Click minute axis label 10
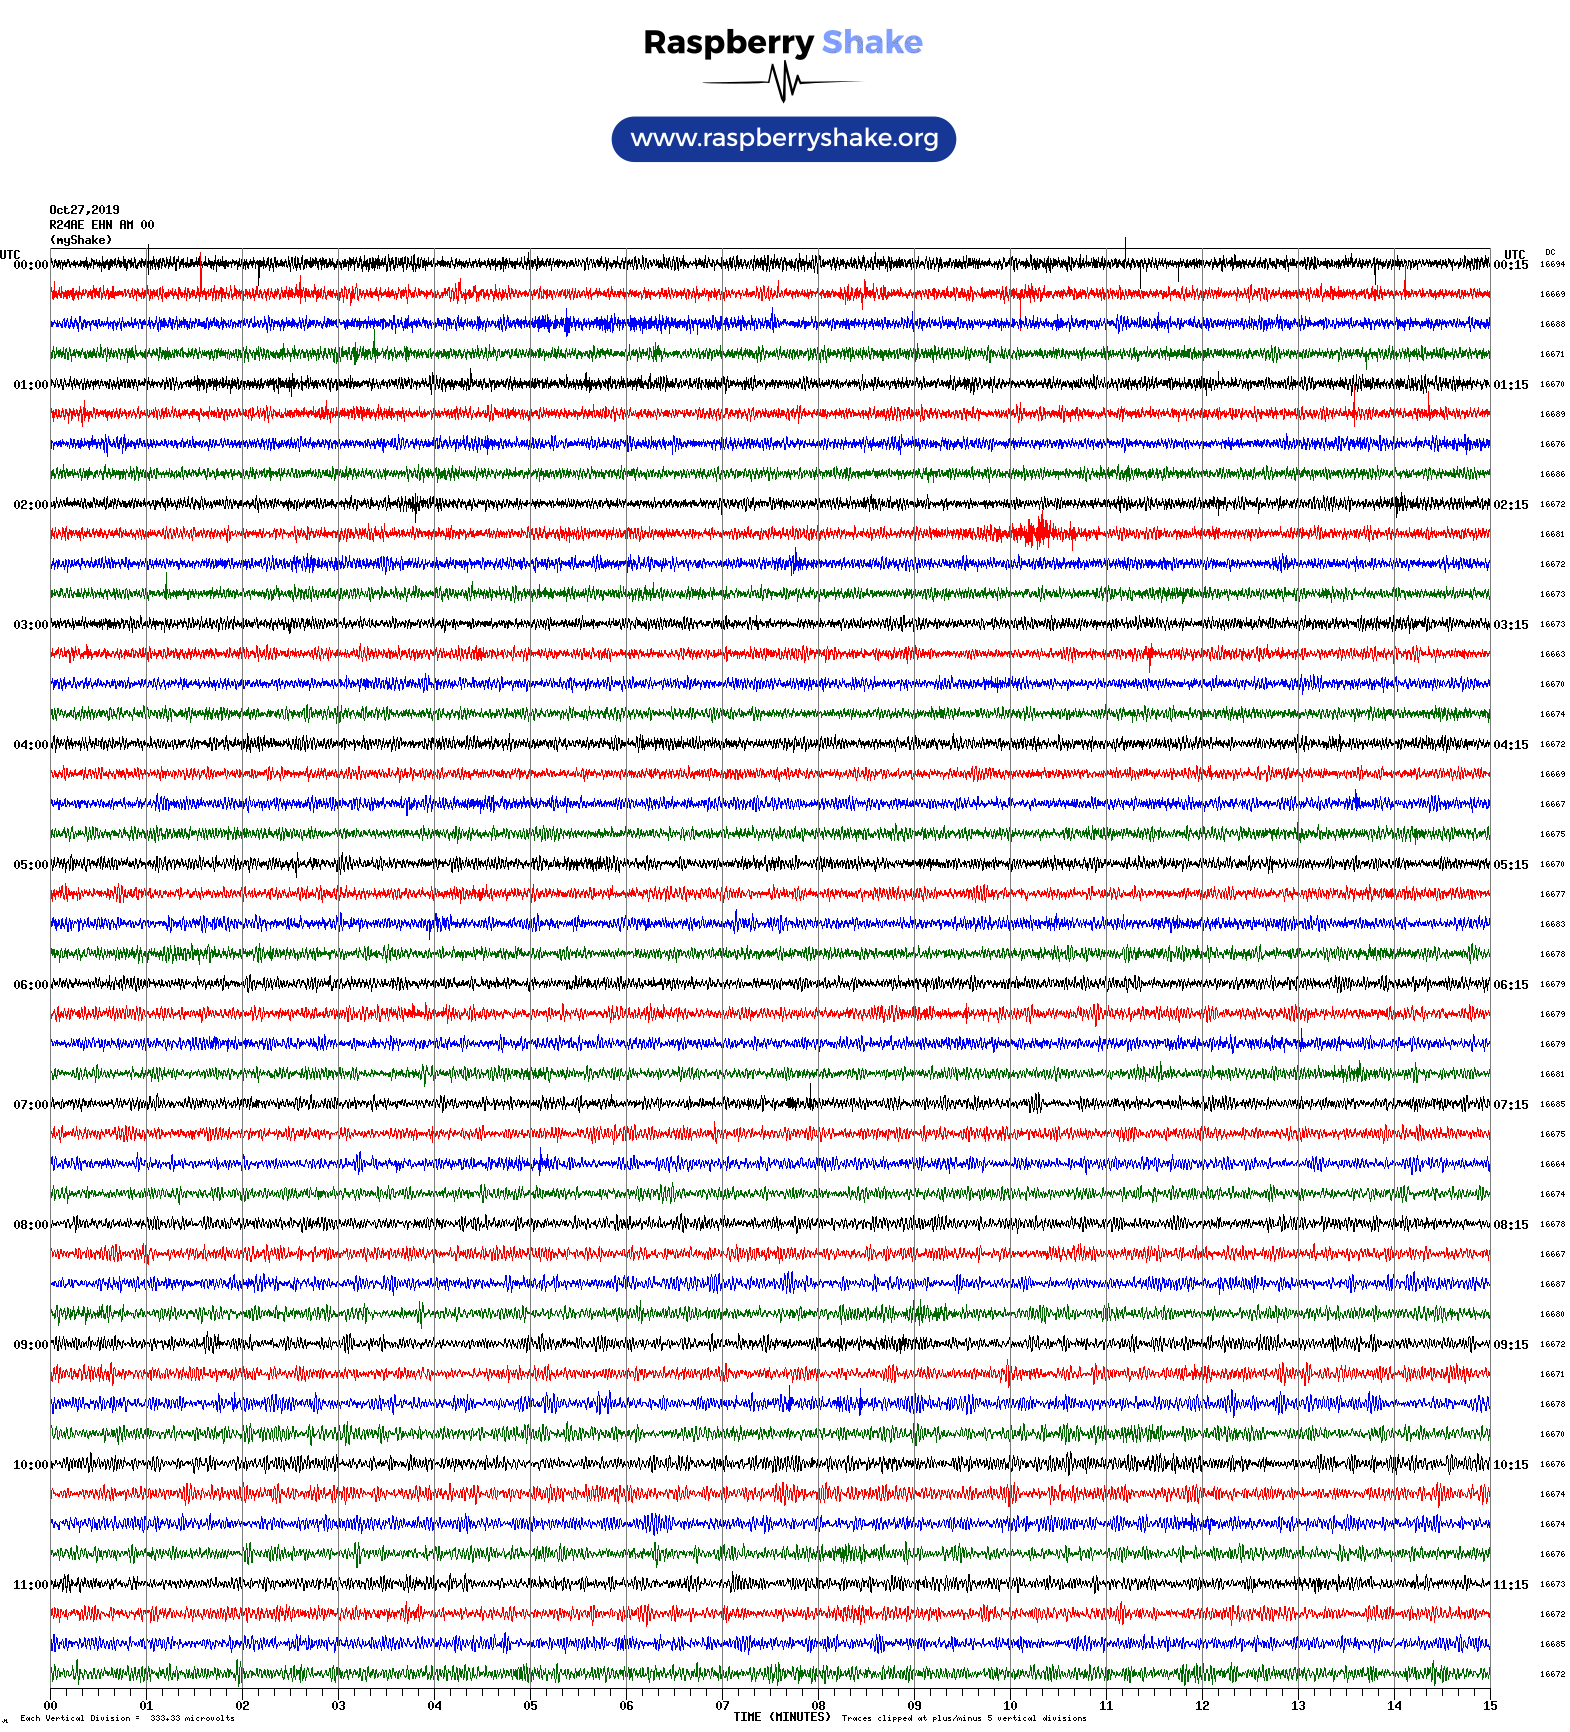This screenshot has width=1570, height=1732. (1010, 1706)
